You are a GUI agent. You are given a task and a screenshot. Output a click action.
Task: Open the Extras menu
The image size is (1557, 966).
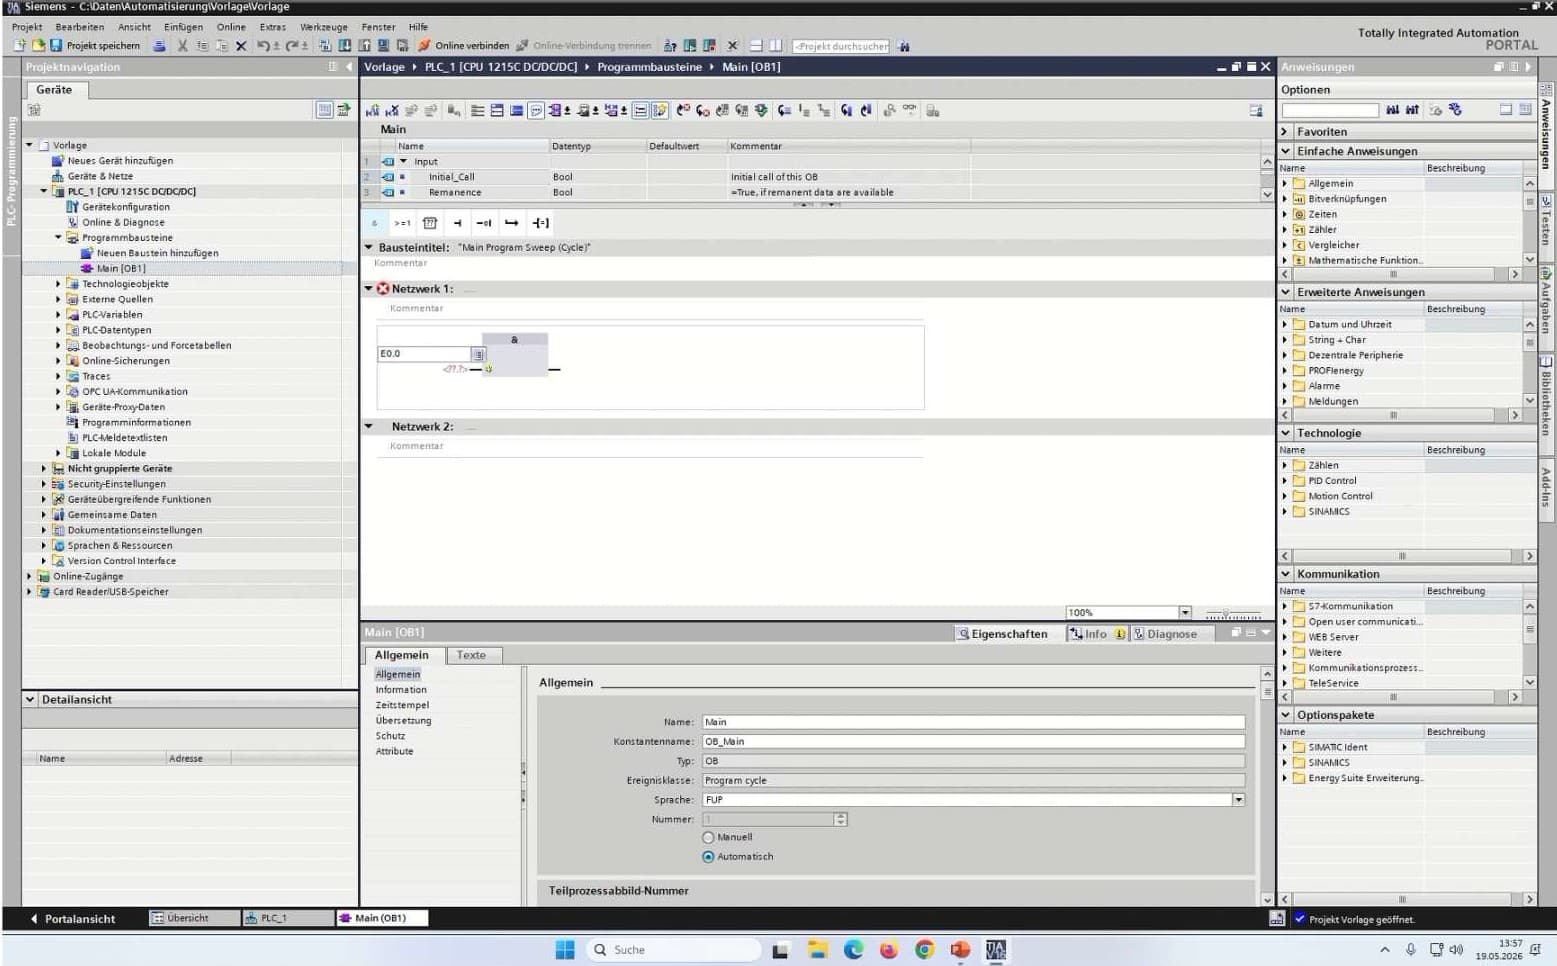coord(273,27)
